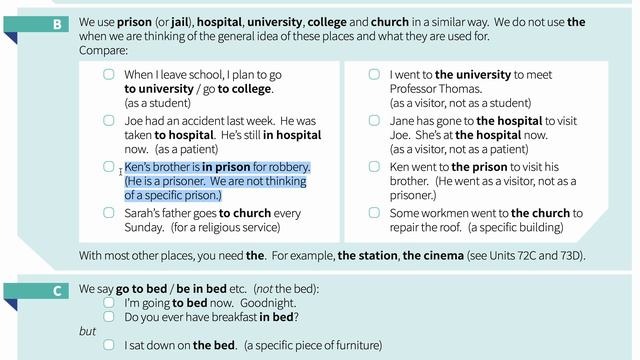Viewport: 640px width, 360px height.
Task: Tick the checkbox beside 'I'm going to bed now'
Action: tap(109, 302)
